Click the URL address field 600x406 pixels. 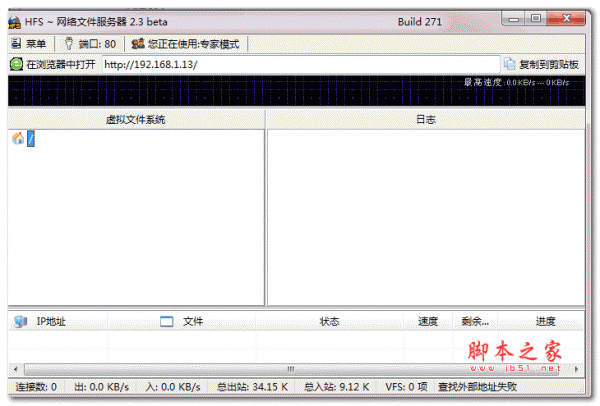301,64
